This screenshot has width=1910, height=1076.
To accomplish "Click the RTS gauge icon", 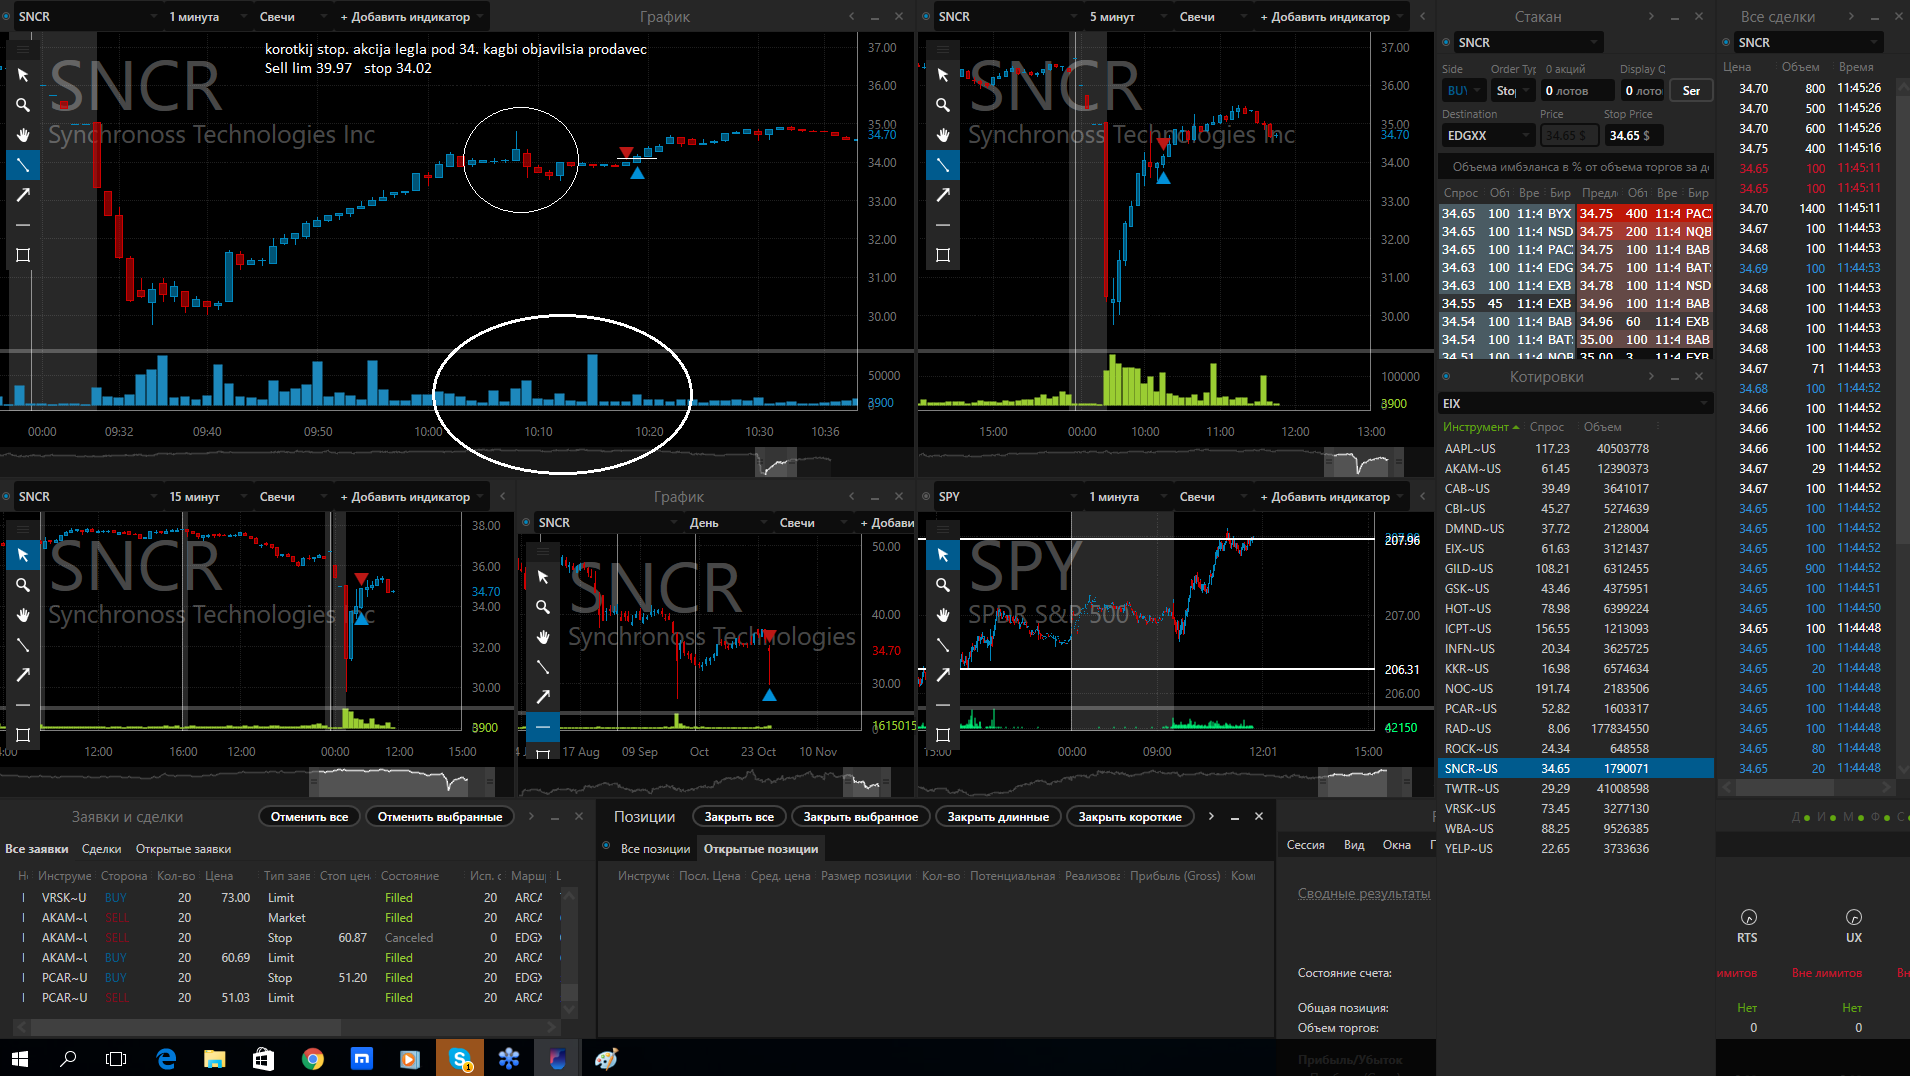I will [x=1749, y=917].
